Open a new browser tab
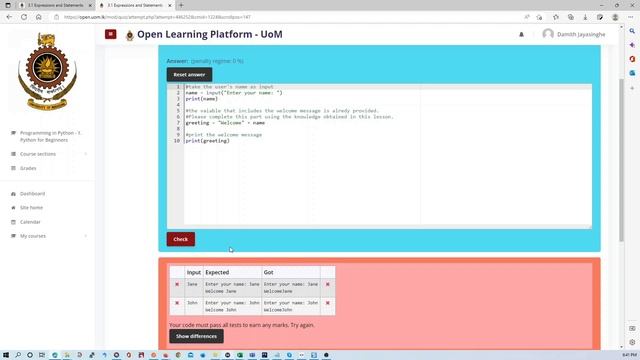 coord(181,5)
